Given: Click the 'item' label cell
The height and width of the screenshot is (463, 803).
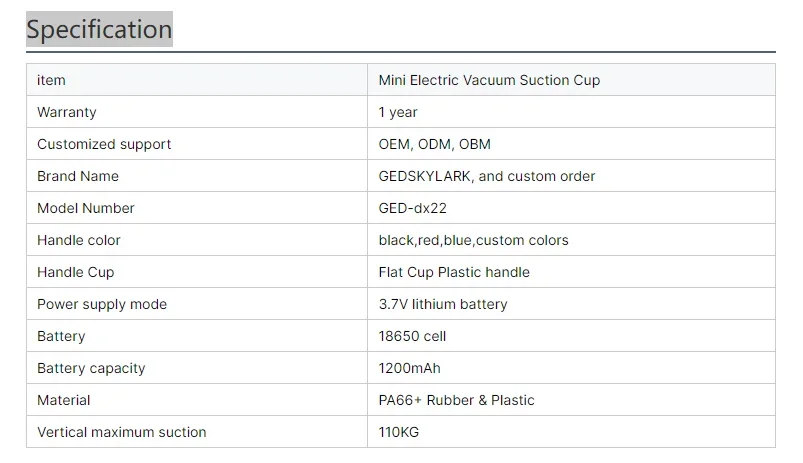Looking at the screenshot, I should tap(51, 80).
